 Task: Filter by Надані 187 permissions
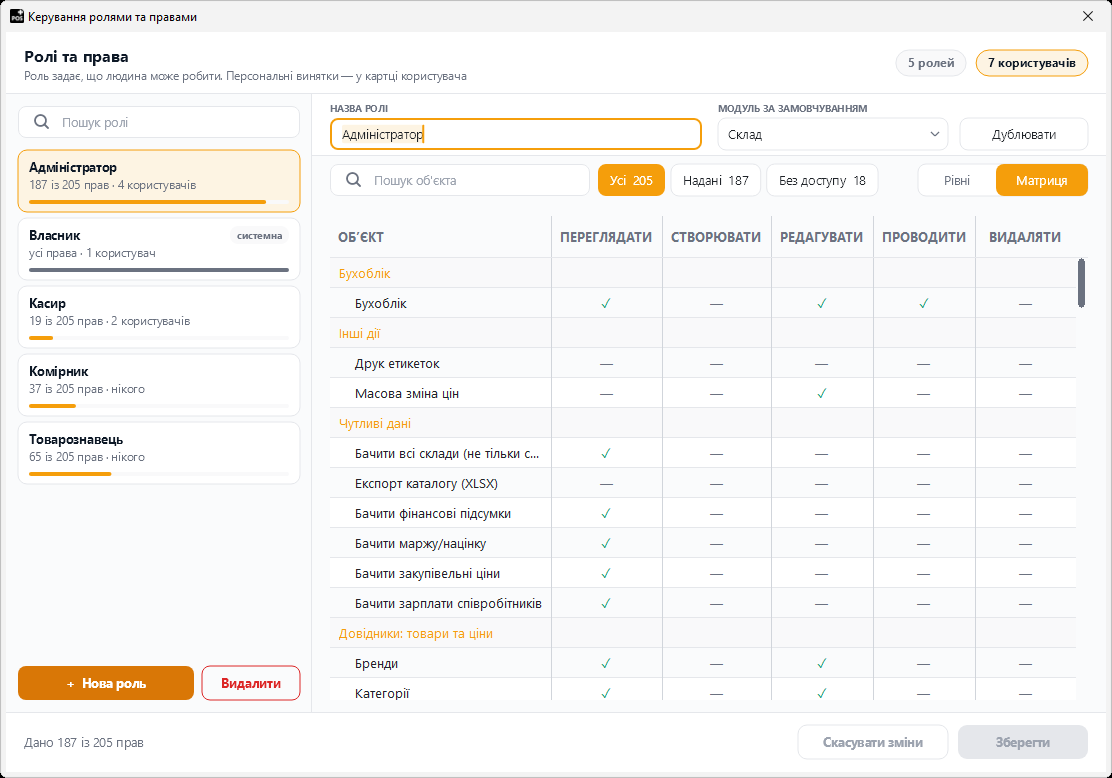tap(716, 180)
